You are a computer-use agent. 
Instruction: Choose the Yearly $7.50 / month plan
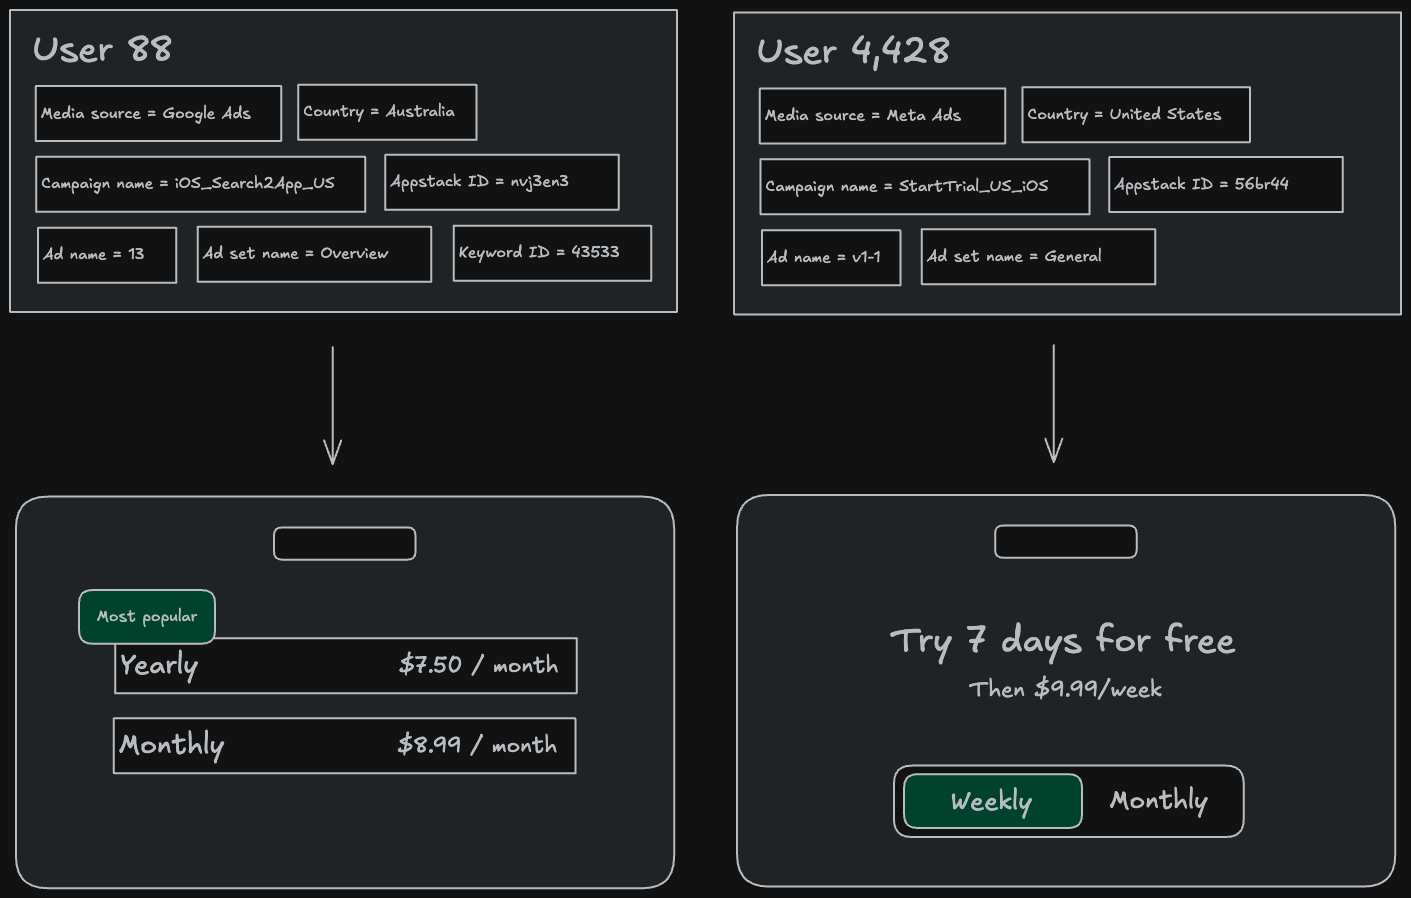pyautogui.click(x=346, y=666)
